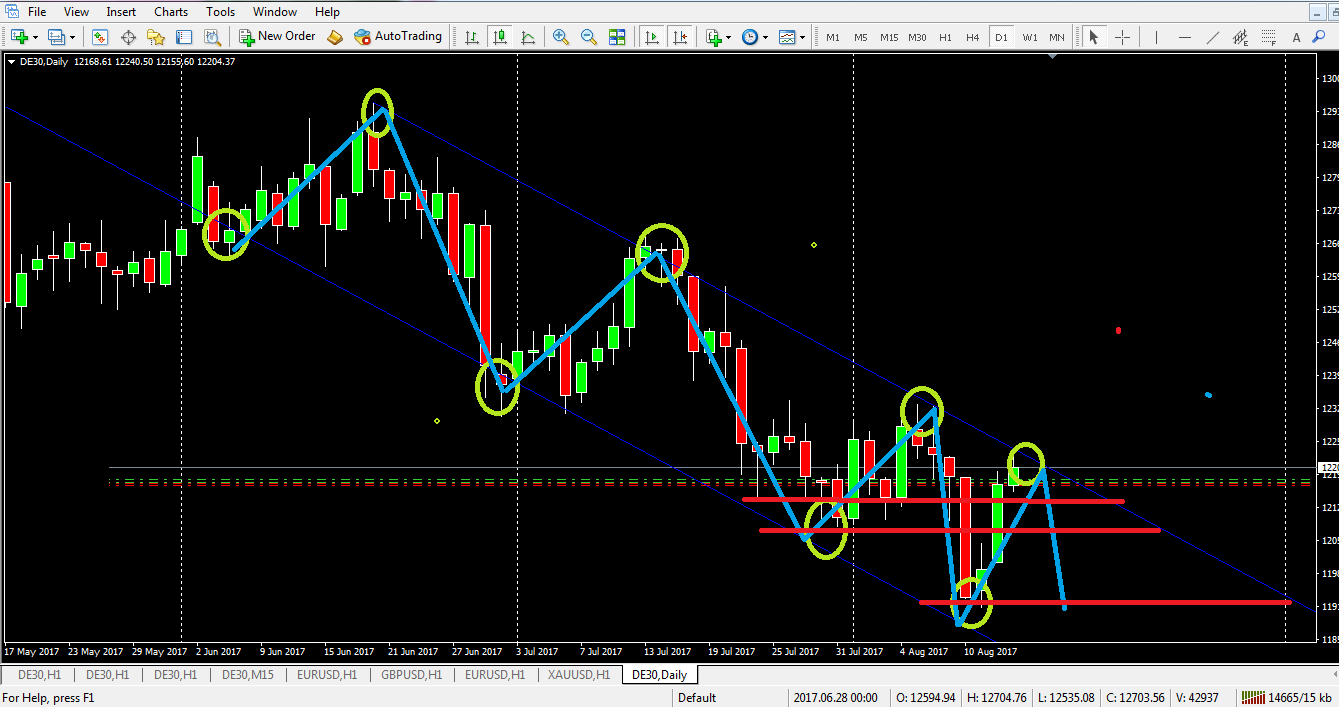Open the Profiles icon
Screen dimensions: 1339x707
56,37
